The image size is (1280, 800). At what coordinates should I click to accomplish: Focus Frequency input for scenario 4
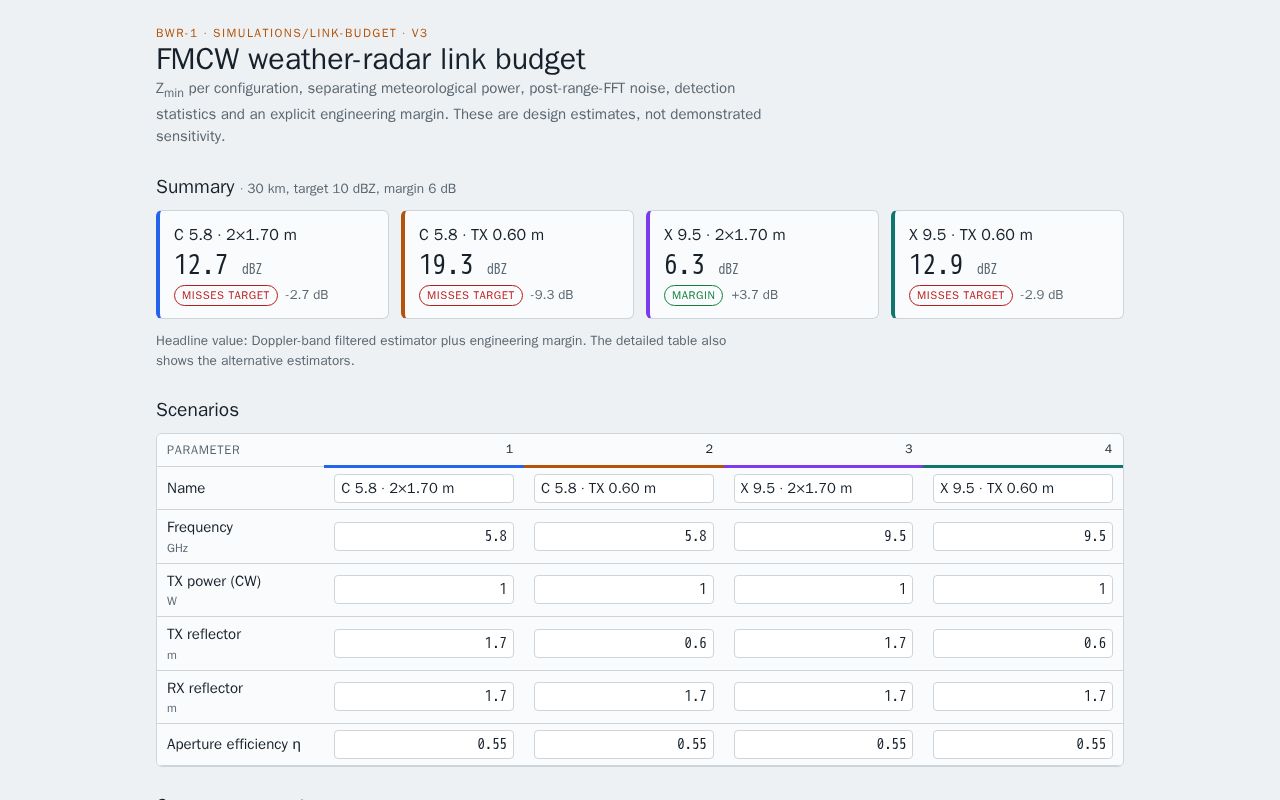click(1023, 536)
